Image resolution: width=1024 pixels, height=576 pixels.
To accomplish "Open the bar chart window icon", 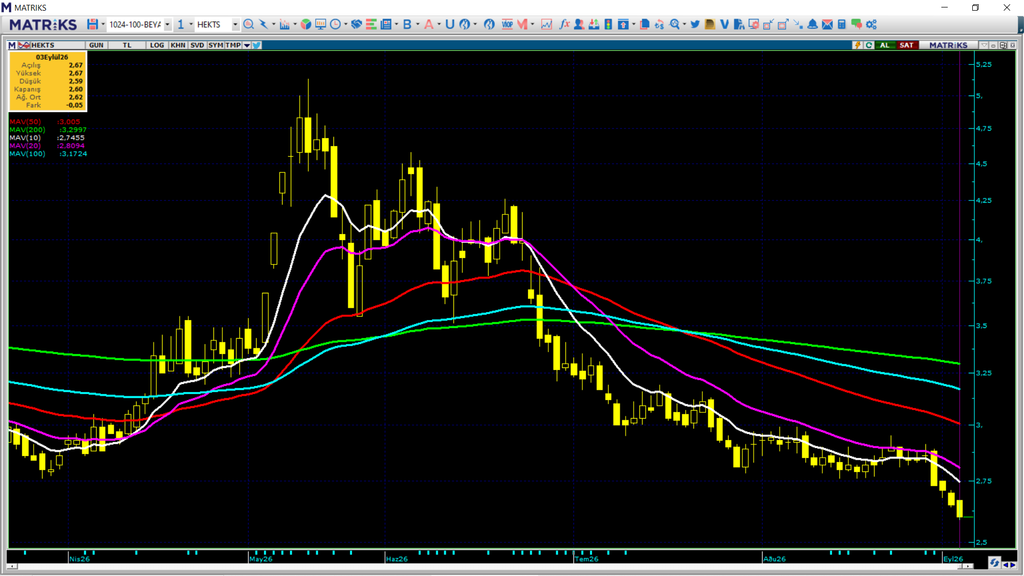I will [x=285, y=24].
